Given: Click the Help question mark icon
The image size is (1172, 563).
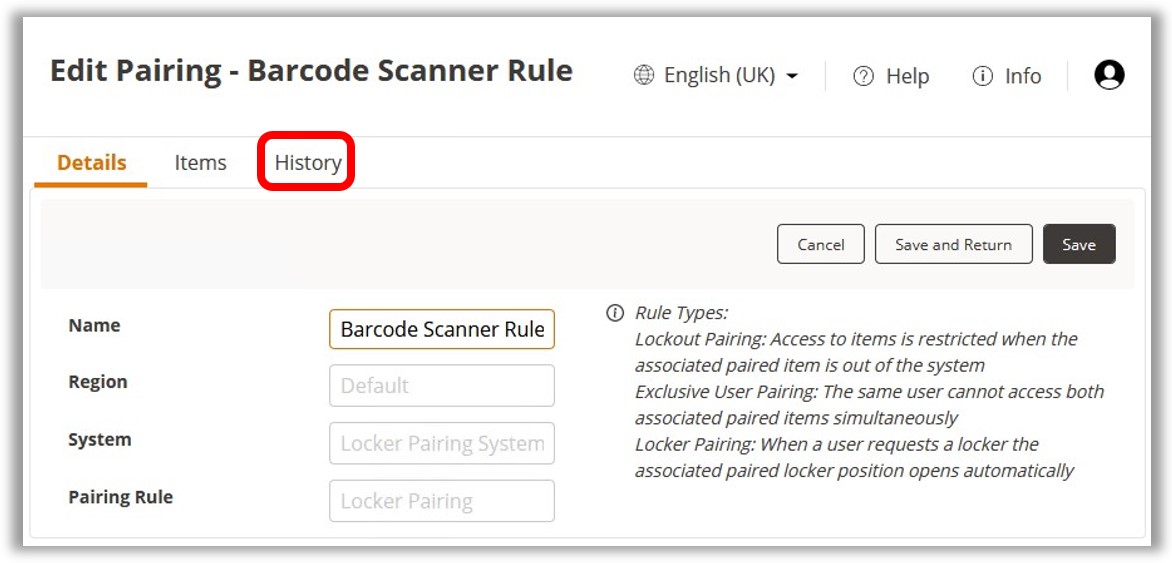Looking at the screenshot, I should pos(863,76).
